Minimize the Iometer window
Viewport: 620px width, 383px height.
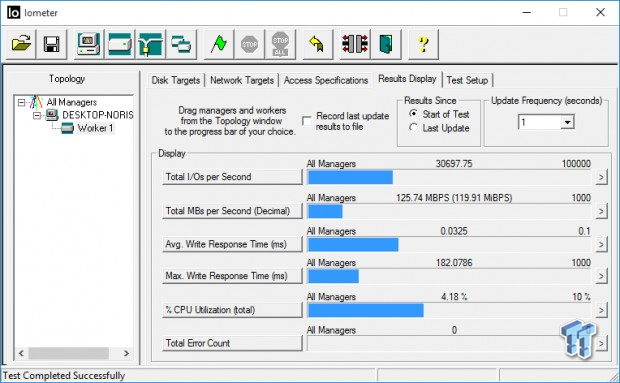point(526,12)
